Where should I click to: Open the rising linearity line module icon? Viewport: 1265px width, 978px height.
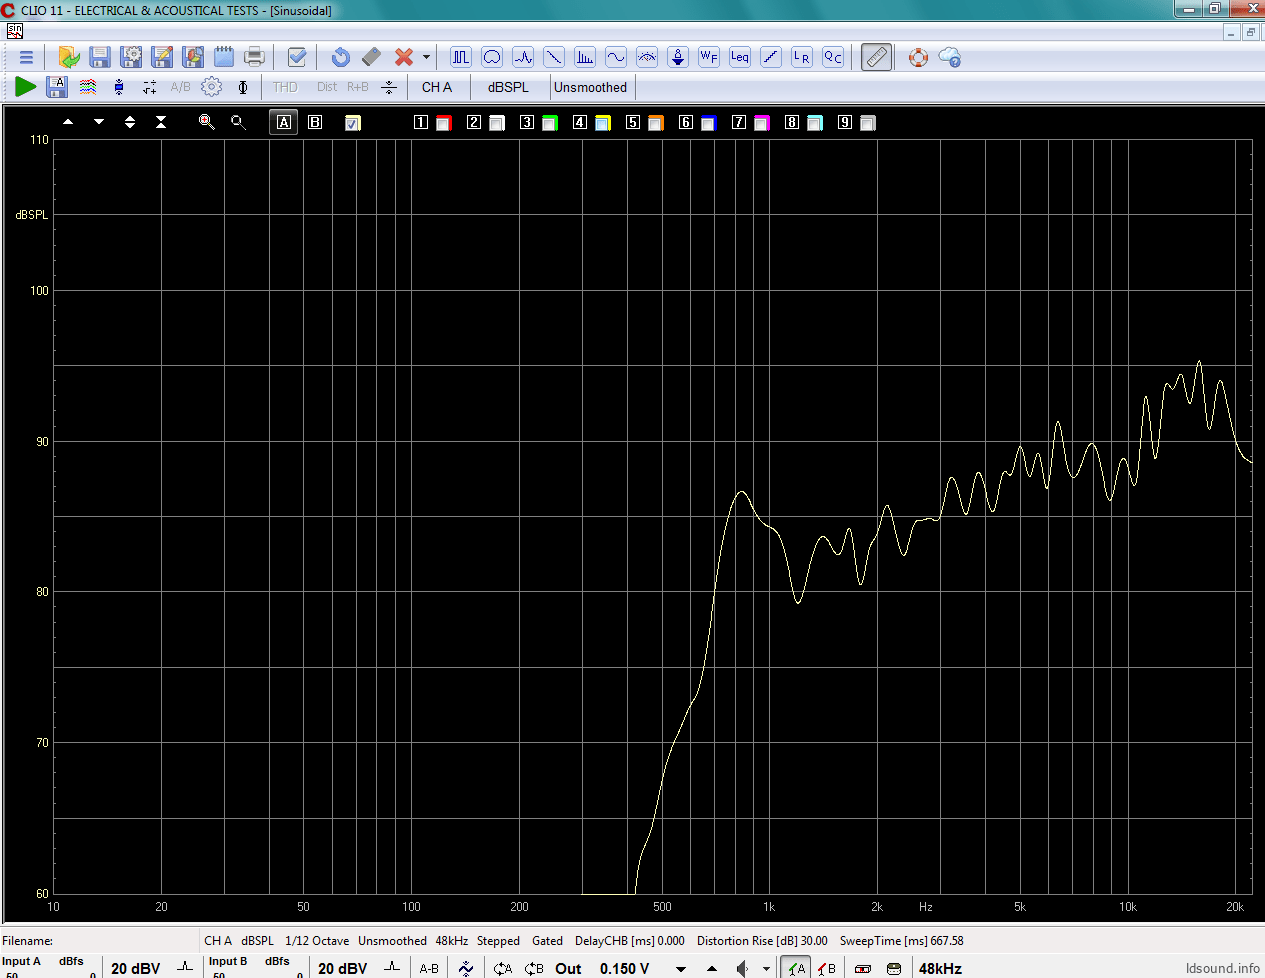pos(771,57)
